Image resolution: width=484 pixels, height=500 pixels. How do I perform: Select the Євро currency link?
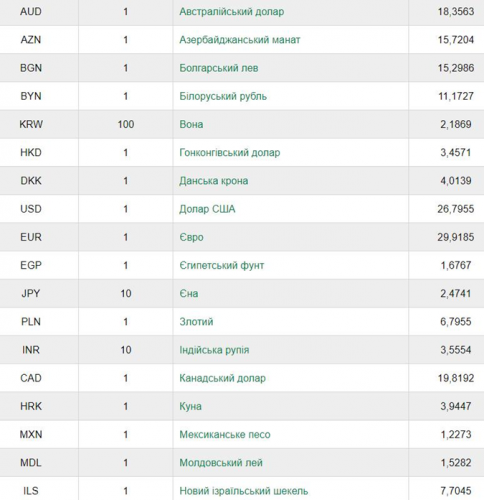[191, 237]
